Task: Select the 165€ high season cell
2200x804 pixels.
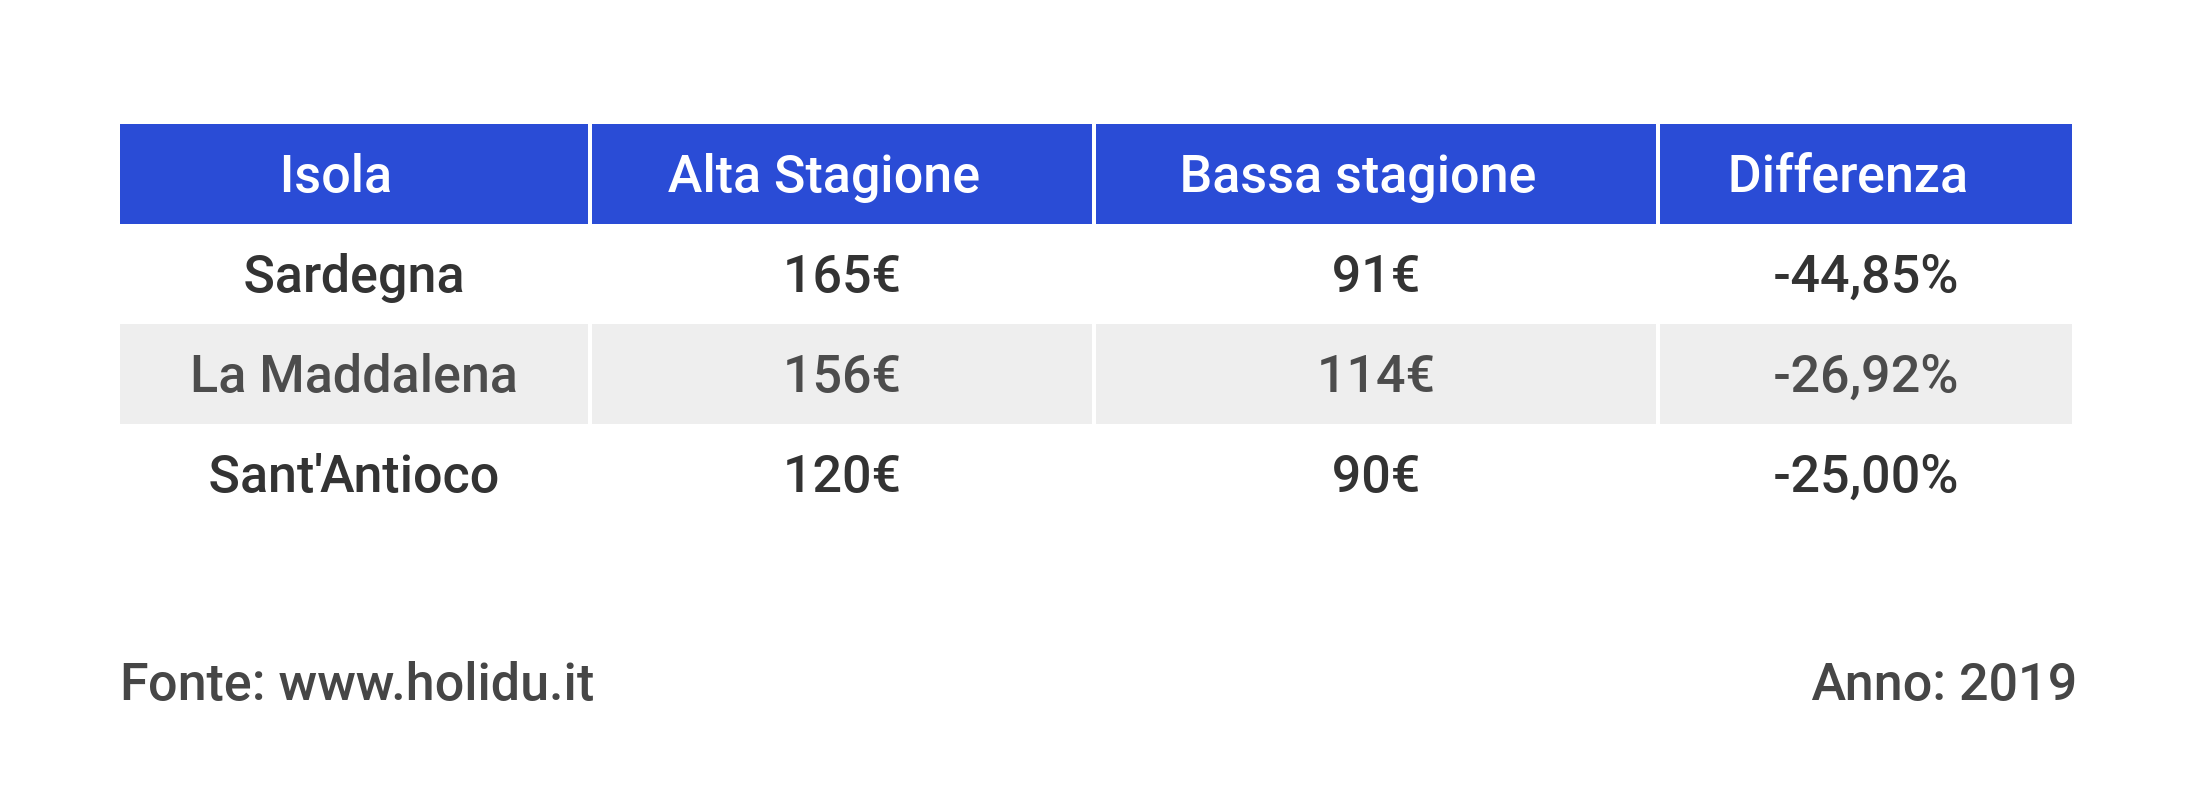Action: (841, 275)
